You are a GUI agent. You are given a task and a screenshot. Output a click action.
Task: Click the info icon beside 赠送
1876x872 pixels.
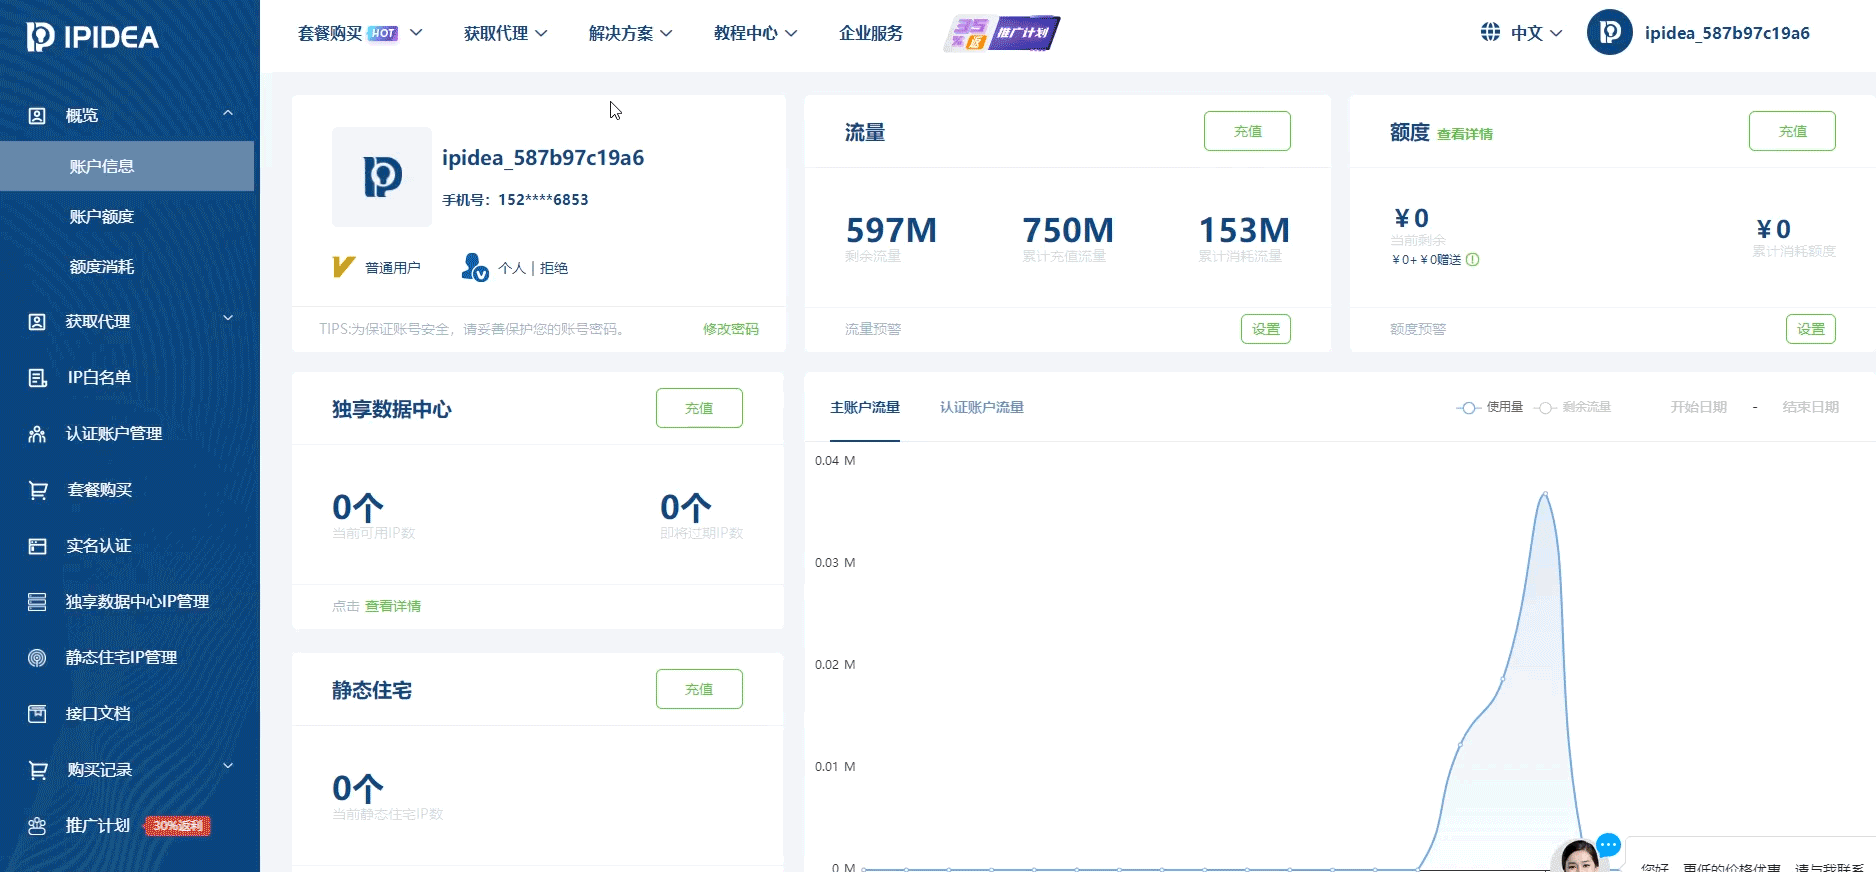1473,260
